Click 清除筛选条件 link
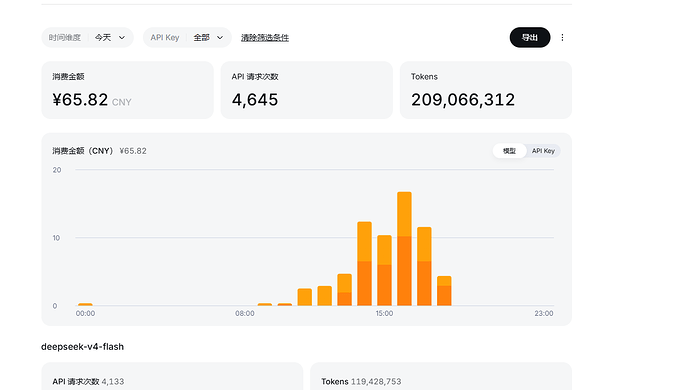 click(x=265, y=38)
